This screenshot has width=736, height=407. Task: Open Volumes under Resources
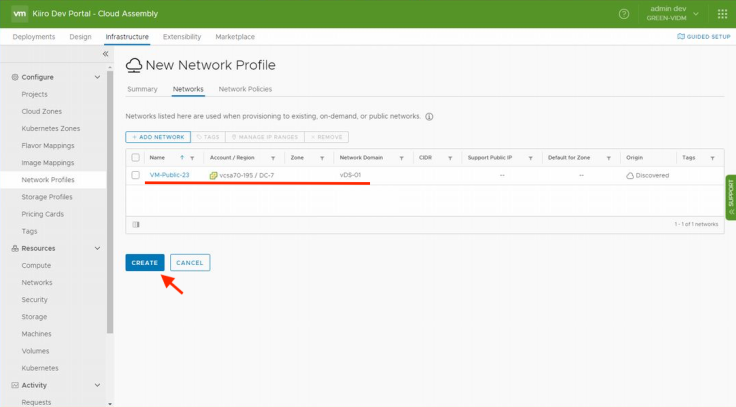click(35, 351)
